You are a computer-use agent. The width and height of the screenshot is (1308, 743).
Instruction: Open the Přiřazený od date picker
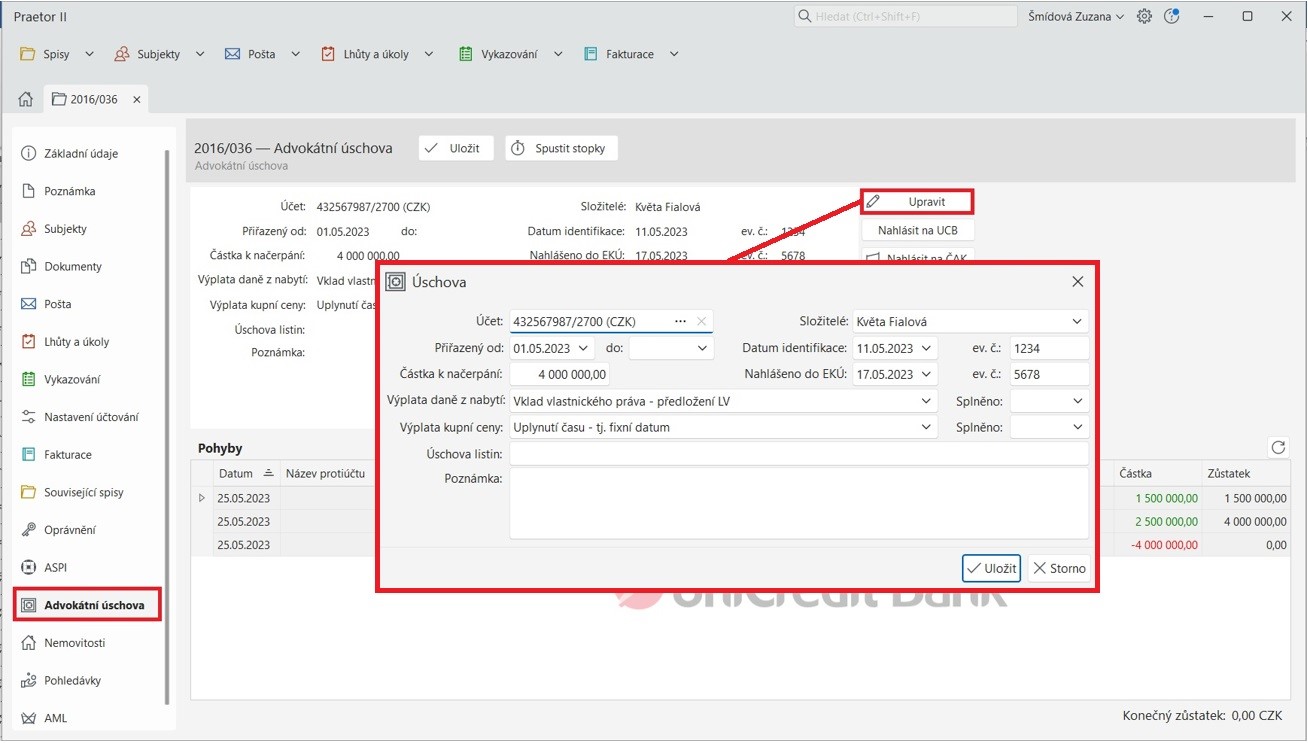pyautogui.click(x=583, y=349)
